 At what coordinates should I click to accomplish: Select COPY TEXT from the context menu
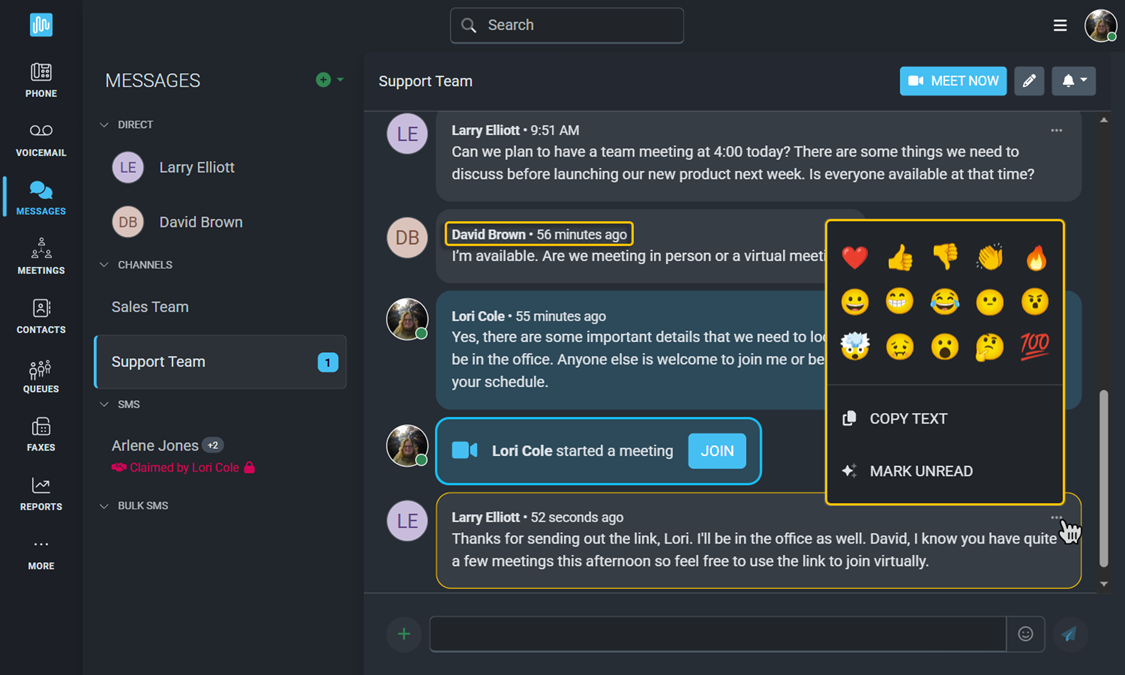point(908,419)
